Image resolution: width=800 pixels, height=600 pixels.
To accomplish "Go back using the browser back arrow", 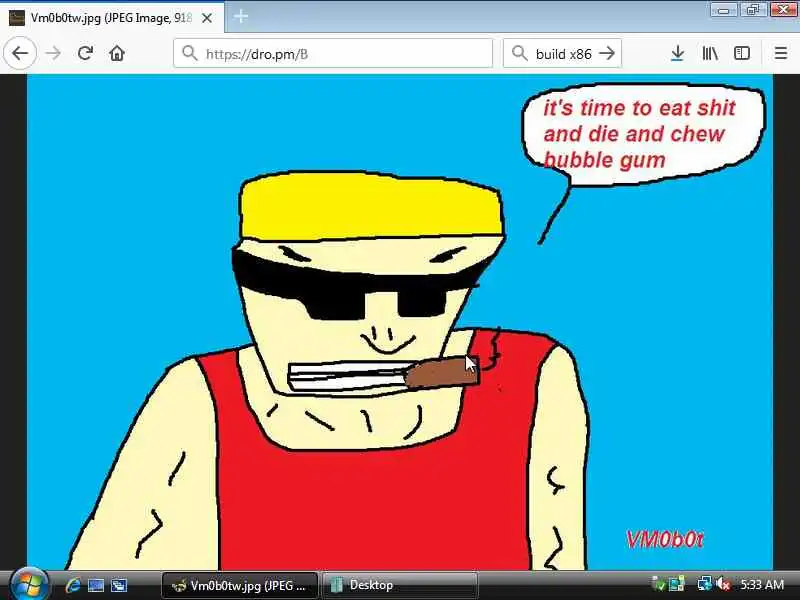I will [20, 53].
